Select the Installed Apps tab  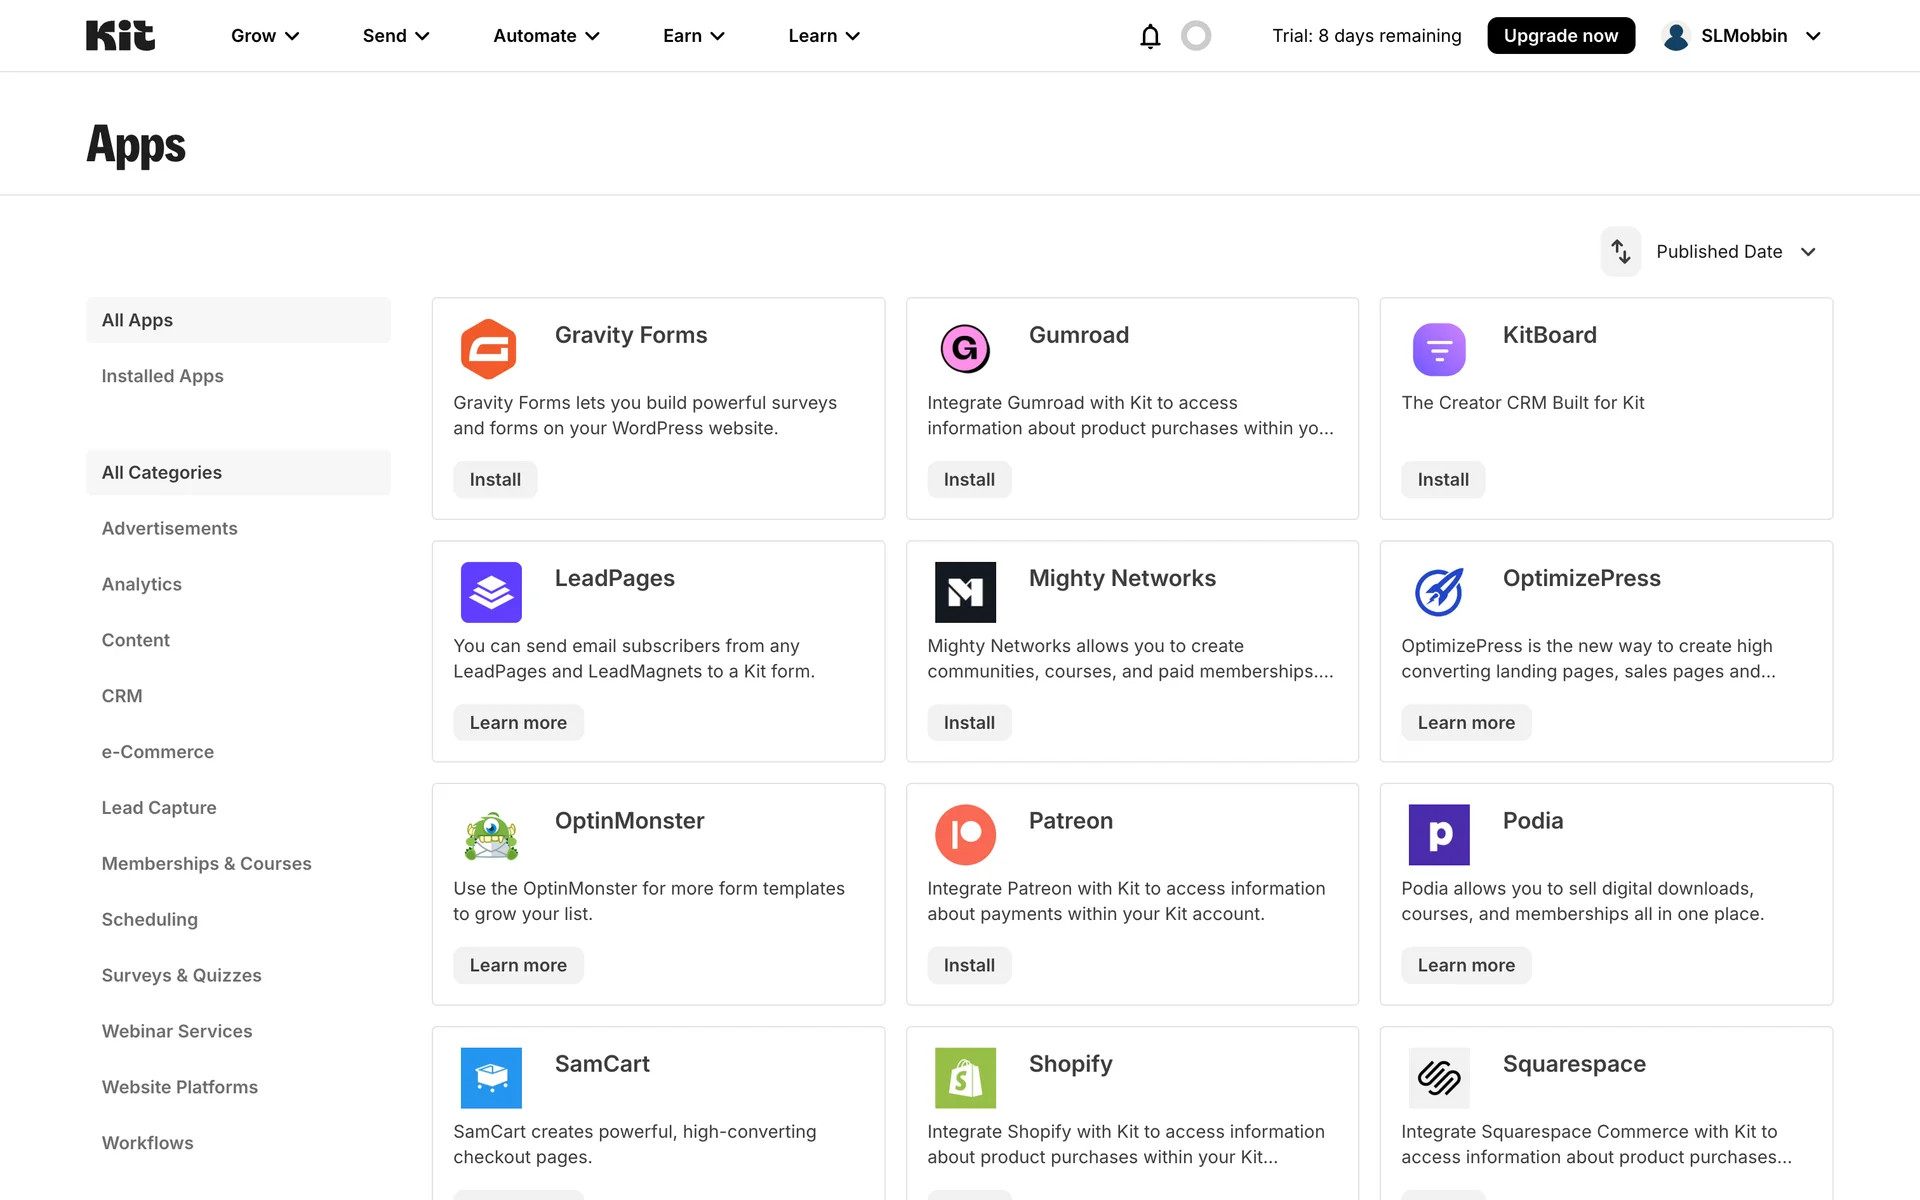[x=162, y=376]
